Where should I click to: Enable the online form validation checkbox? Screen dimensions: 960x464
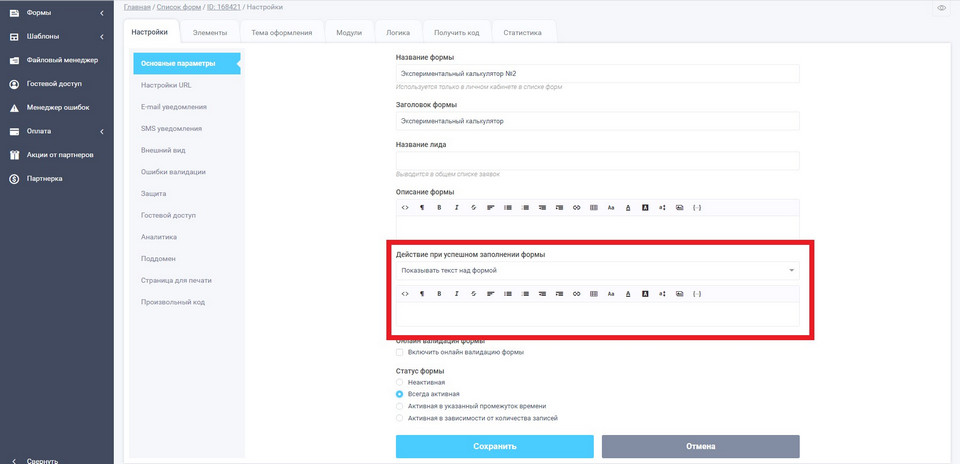point(401,352)
